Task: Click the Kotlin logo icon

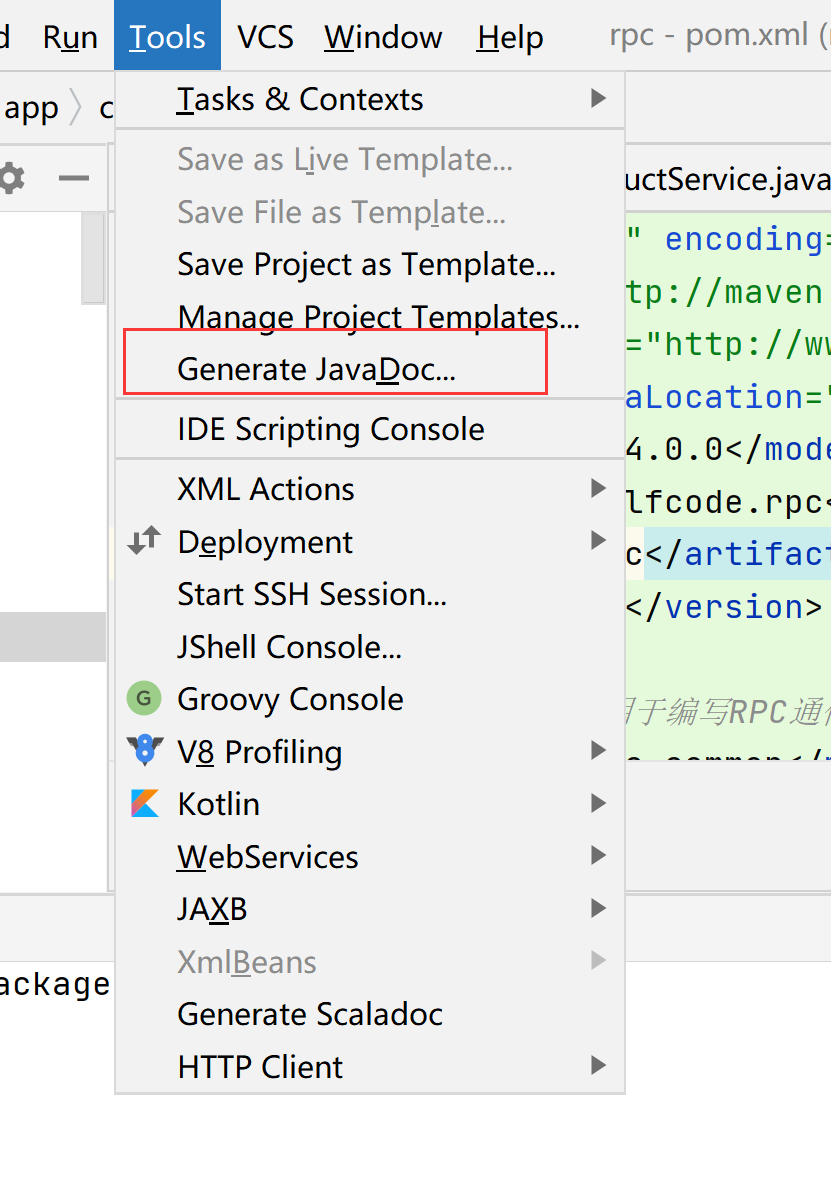Action: click(144, 804)
